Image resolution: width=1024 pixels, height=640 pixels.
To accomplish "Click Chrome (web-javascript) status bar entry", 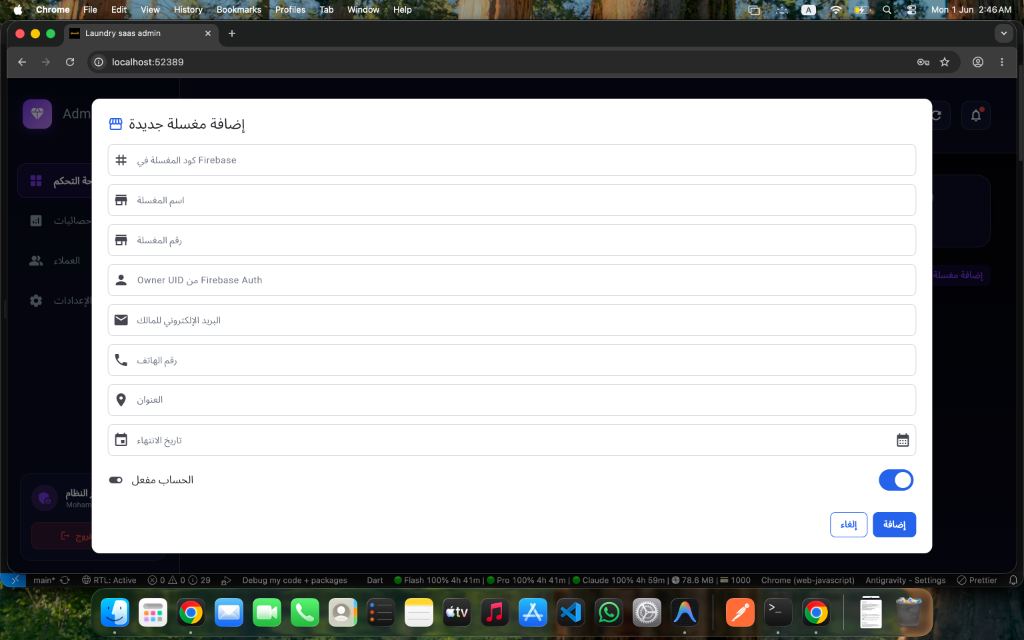I will (x=807, y=580).
